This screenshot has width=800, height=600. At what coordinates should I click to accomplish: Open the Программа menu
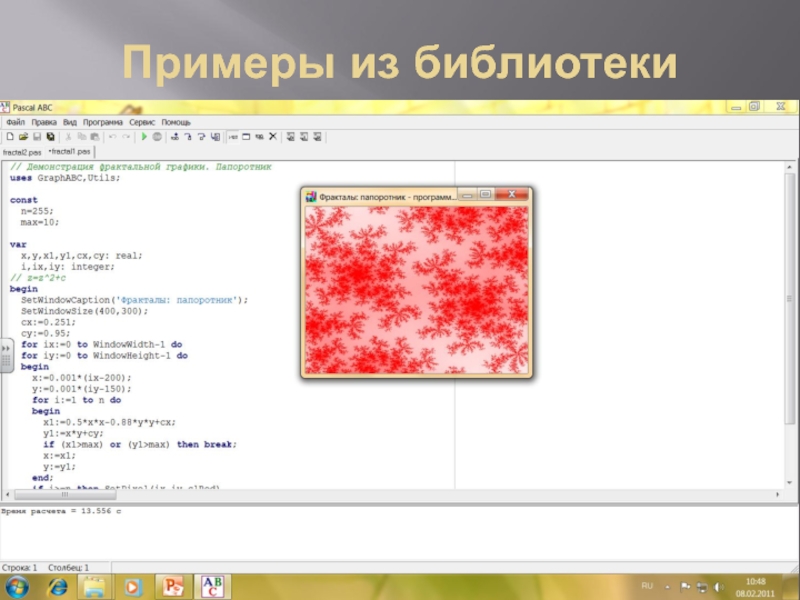coord(103,122)
